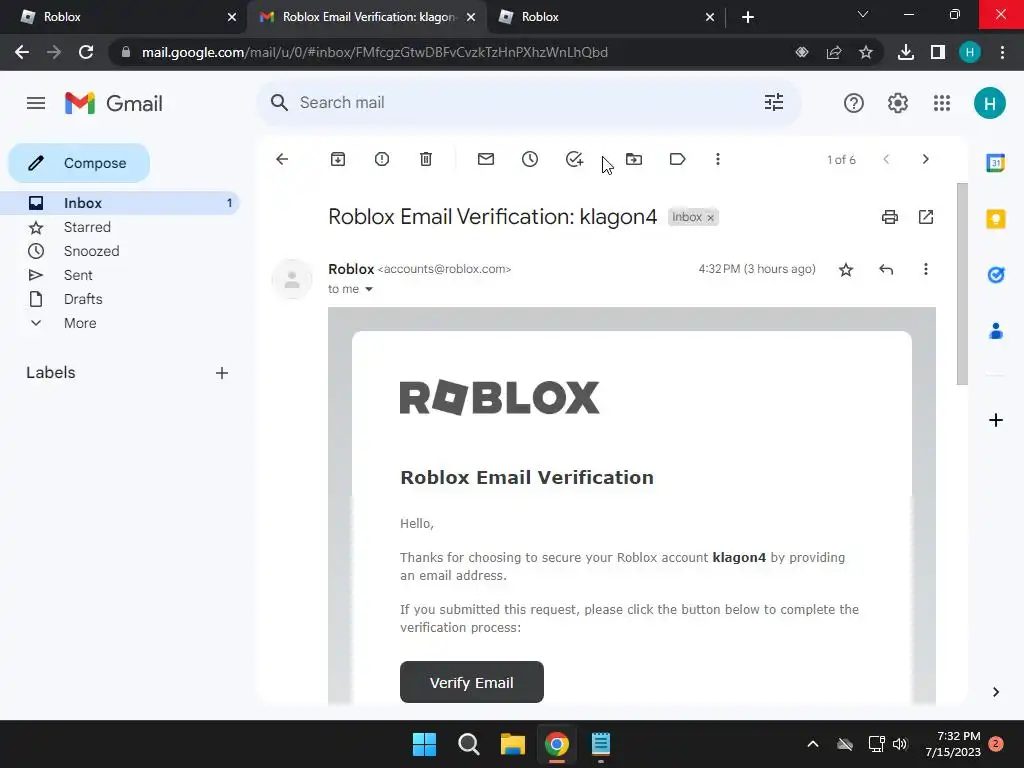
Task: Show the search filter options
Action: pyautogui.click(x=774, y=103)
